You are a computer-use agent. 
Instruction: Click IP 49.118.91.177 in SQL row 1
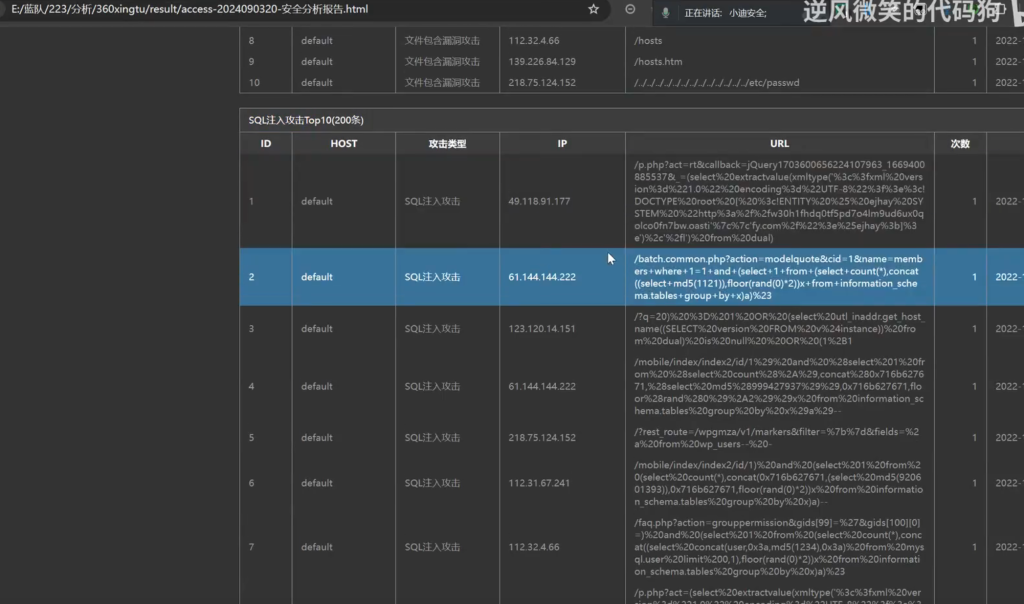point(539,201)
